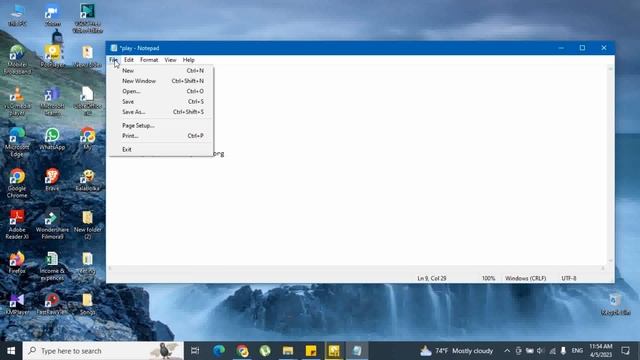Open Page Setup... from File menu

tap(161, 126)
